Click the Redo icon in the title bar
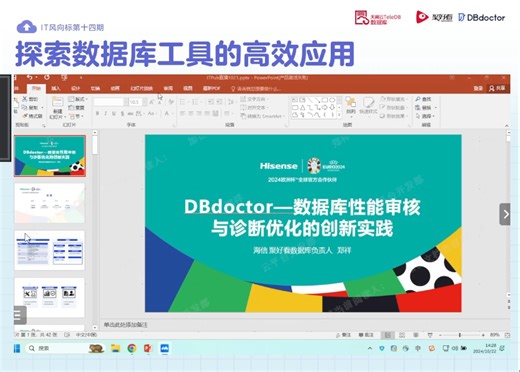 coord(47,77)
